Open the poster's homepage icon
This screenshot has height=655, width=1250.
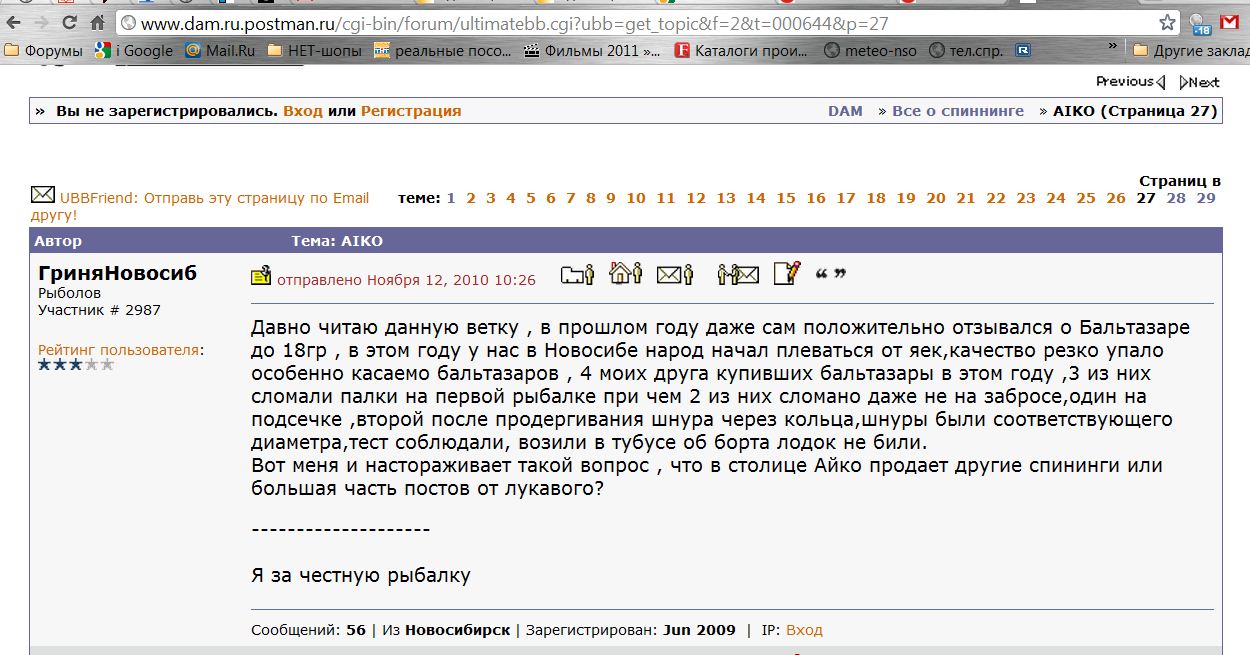tap(625, 273)
